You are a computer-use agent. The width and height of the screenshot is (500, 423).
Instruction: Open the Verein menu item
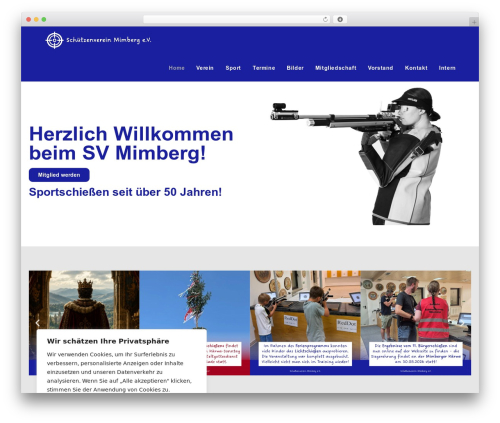(205, 68)
